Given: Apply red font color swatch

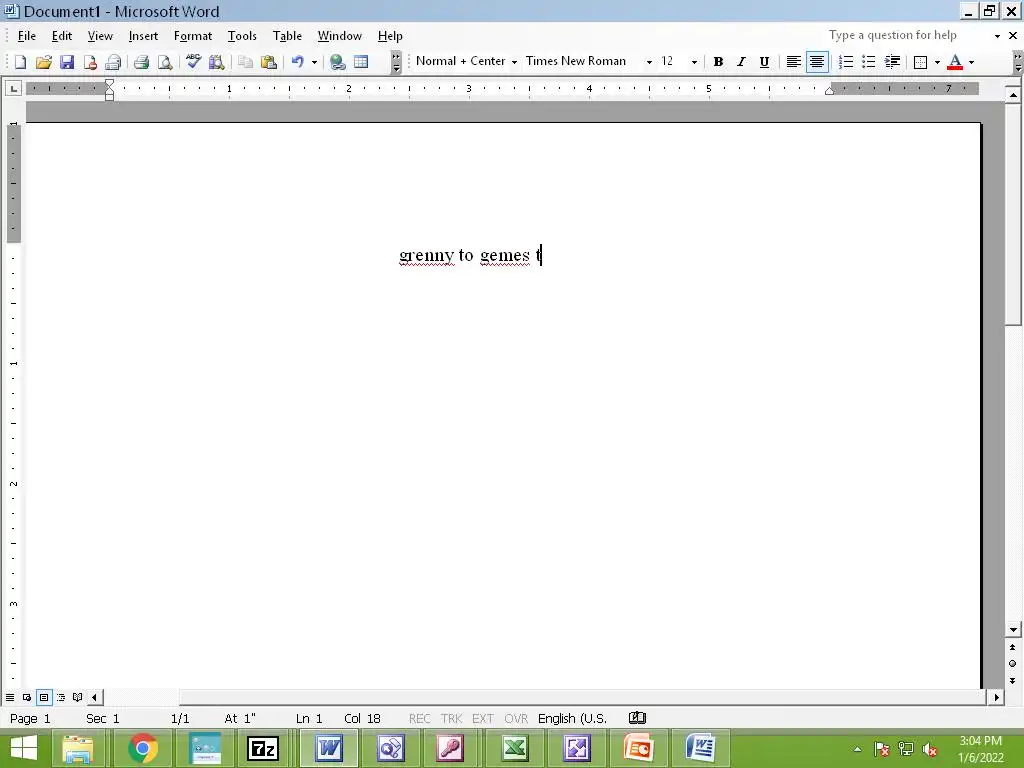Looking at the screenshot, I should pyautogui.click(x=955, y=62).
